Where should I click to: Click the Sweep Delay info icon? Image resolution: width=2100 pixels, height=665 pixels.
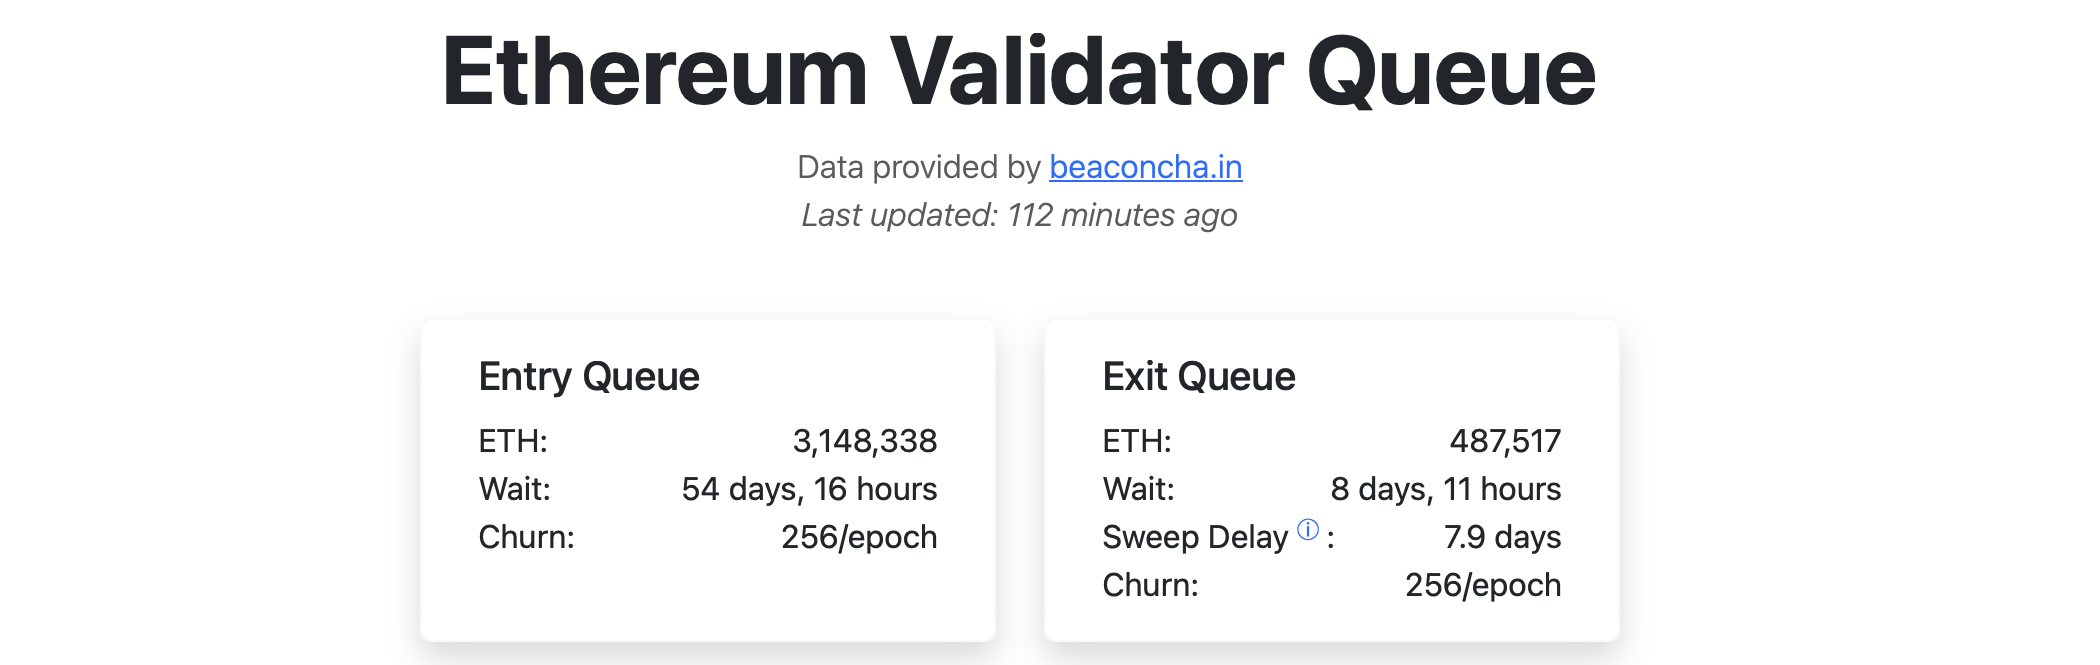point(1308,530)
